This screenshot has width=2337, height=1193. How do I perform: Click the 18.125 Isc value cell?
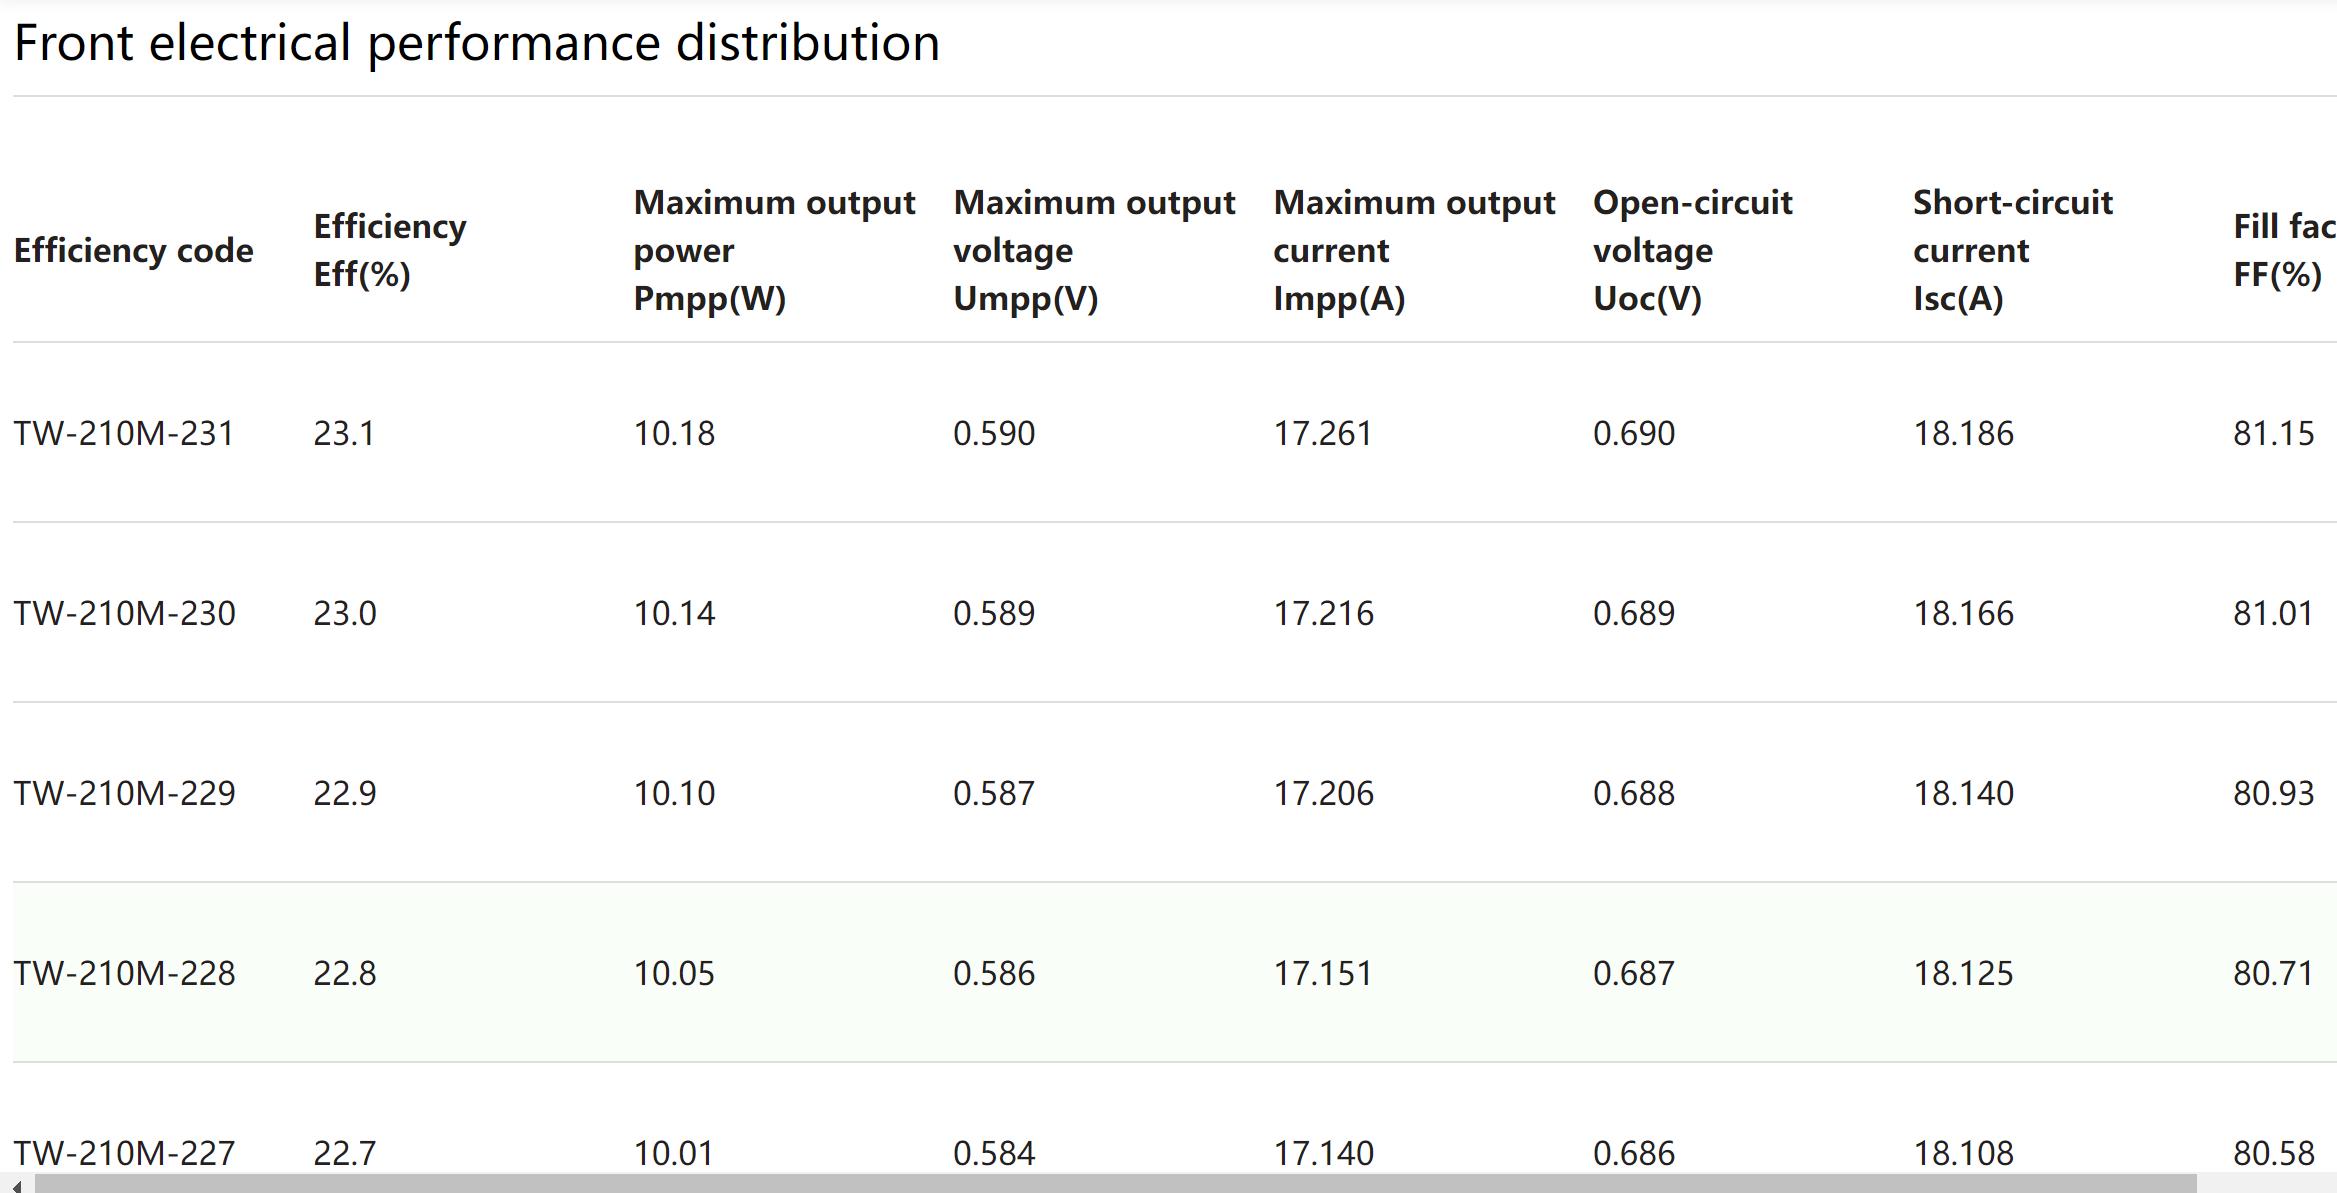(x=1963, y=973)
